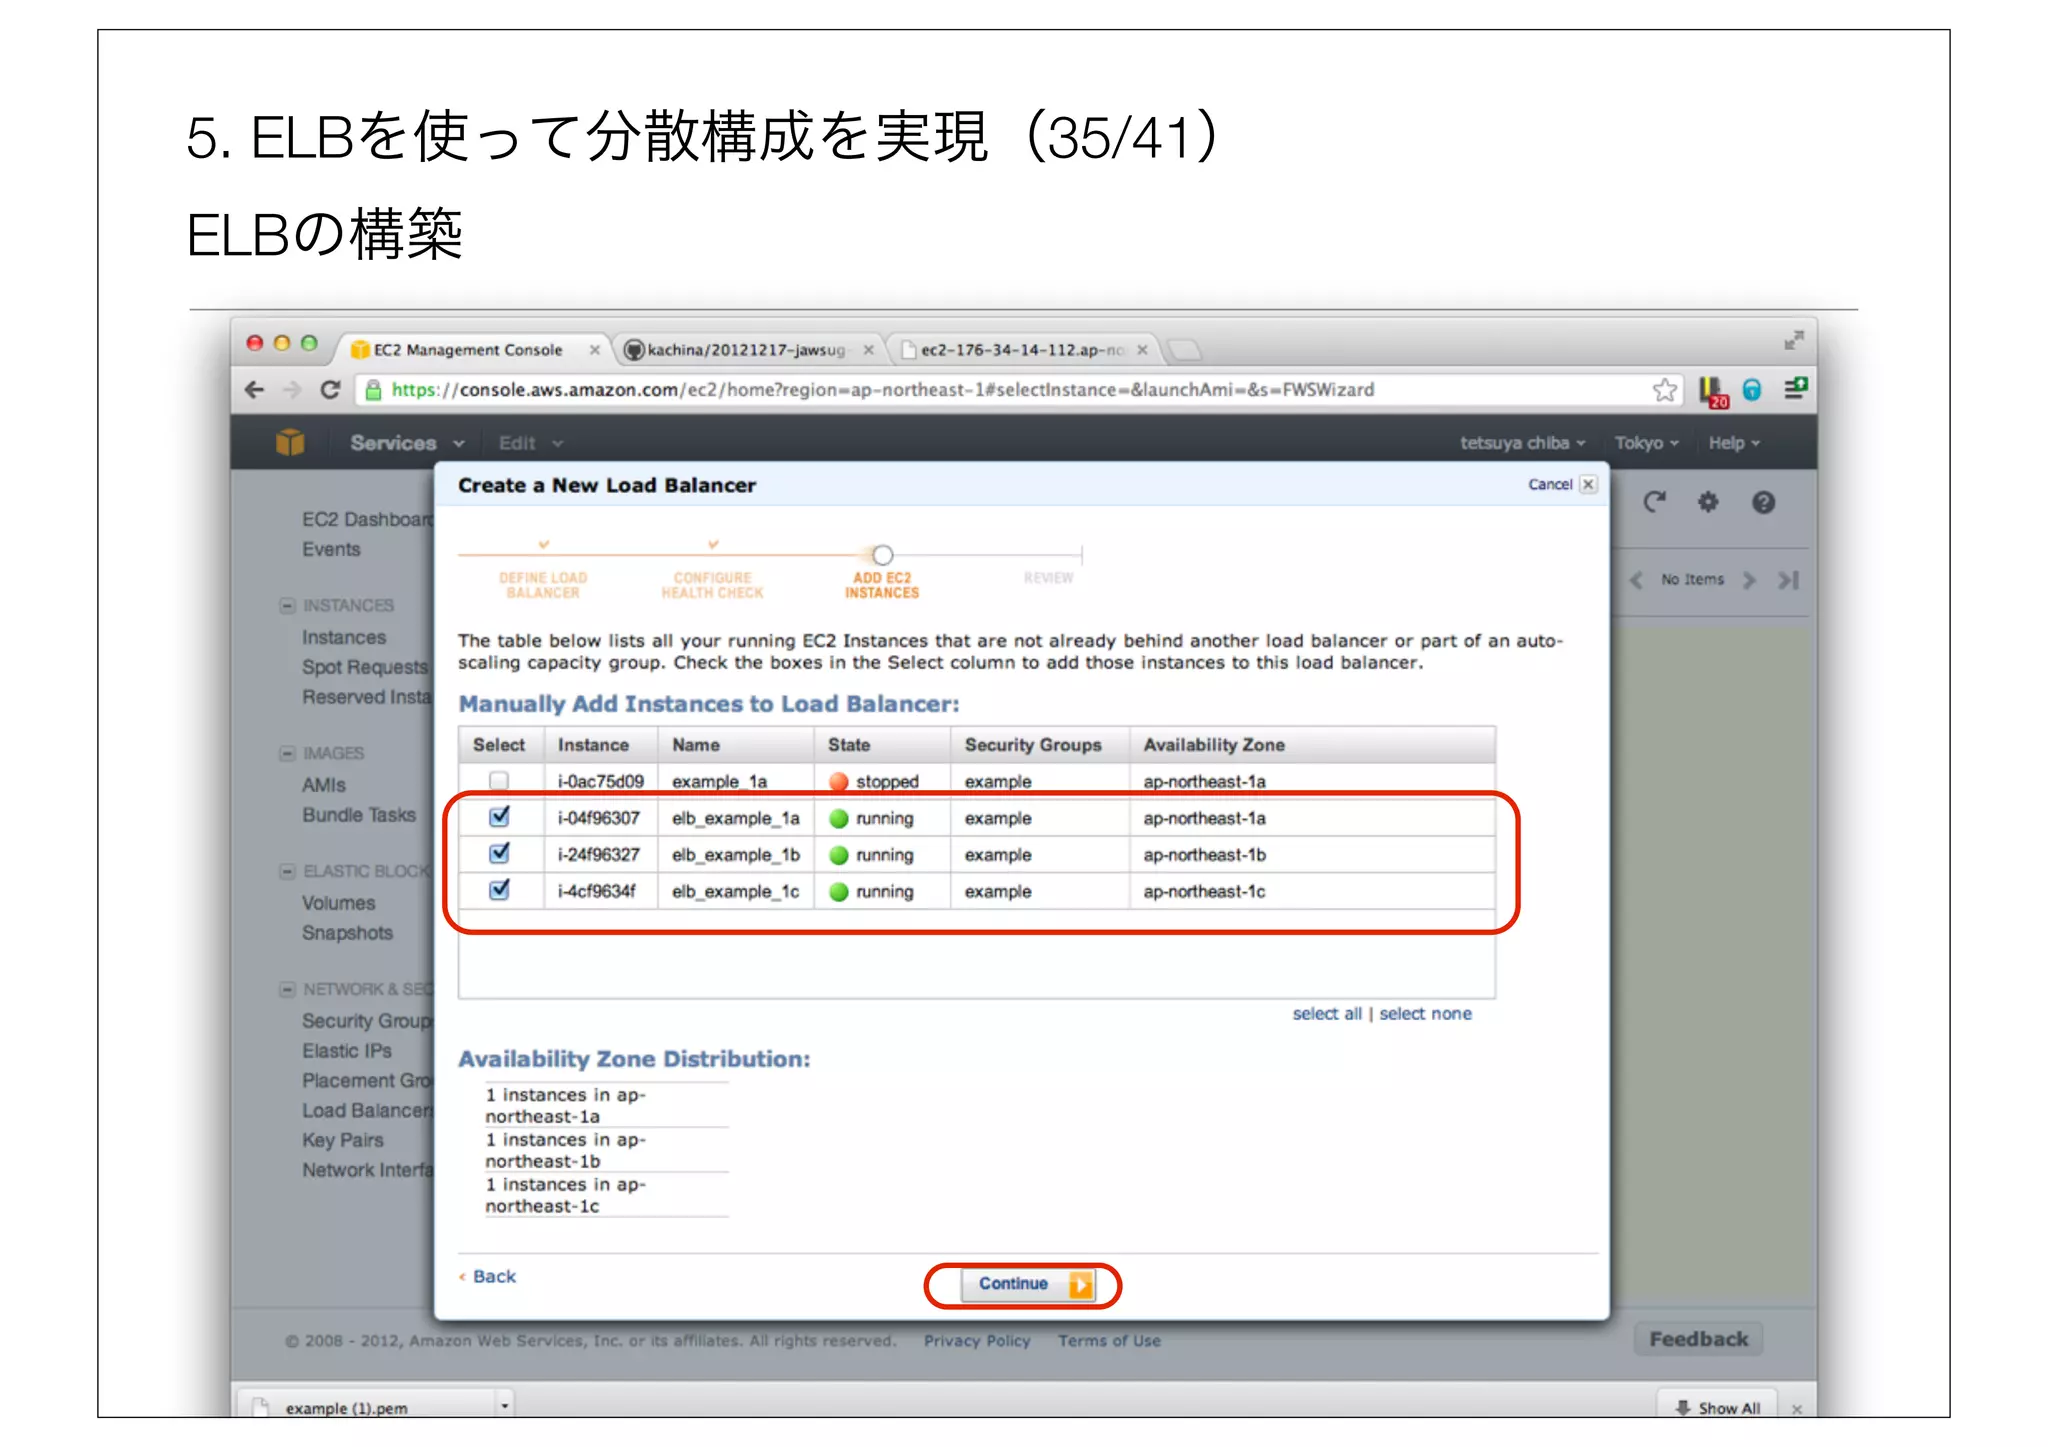Click the Continue button
The width and height of the screenshot is (2048, 1447).
pos(1027,1284)
